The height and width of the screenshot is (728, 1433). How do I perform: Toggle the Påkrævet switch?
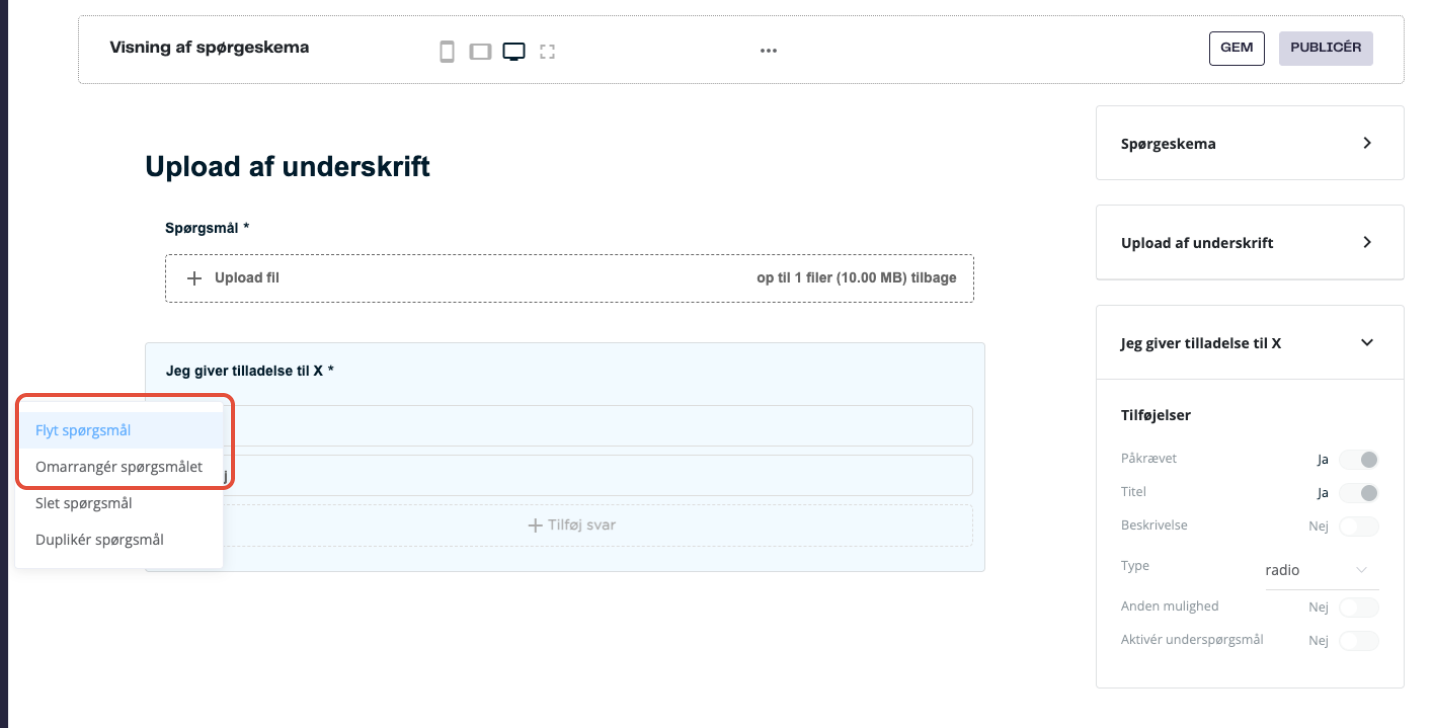pyautogui.click(x=1359, y=460)
